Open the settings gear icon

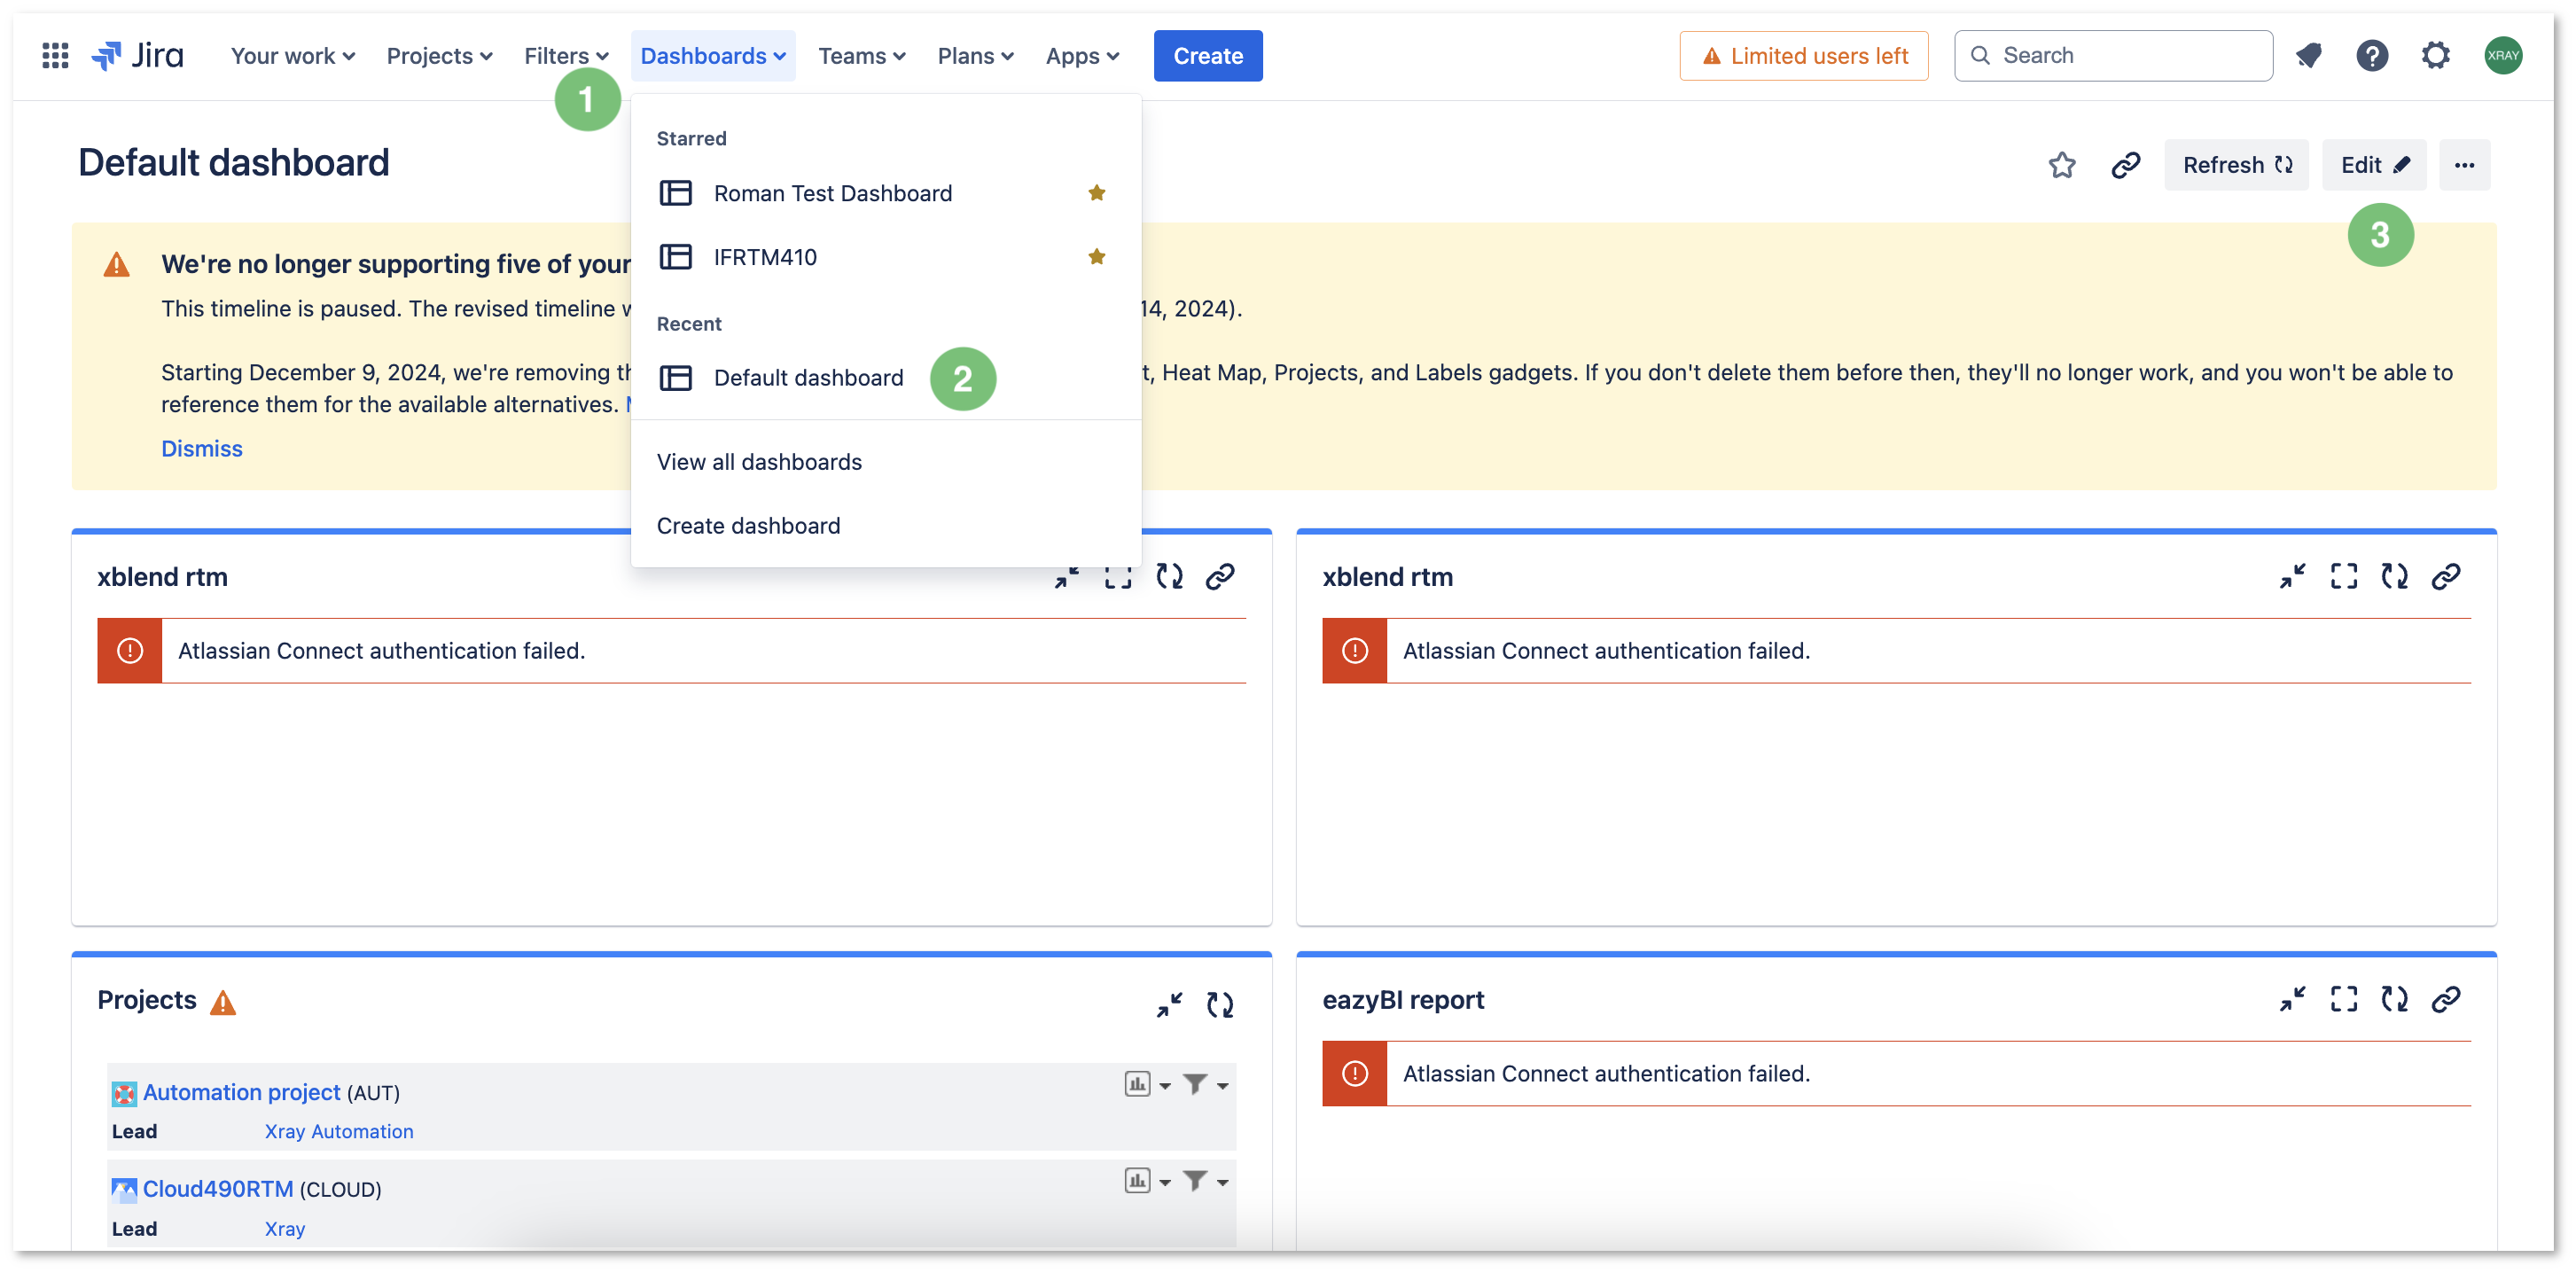pos(2436,56)
